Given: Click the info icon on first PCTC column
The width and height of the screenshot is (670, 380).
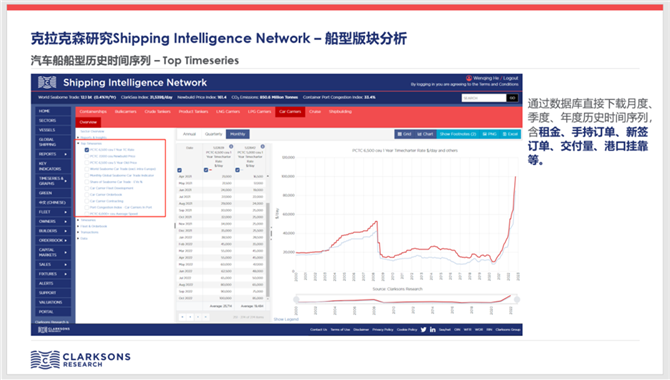Looking at the screenshot, I should (231, 147).
